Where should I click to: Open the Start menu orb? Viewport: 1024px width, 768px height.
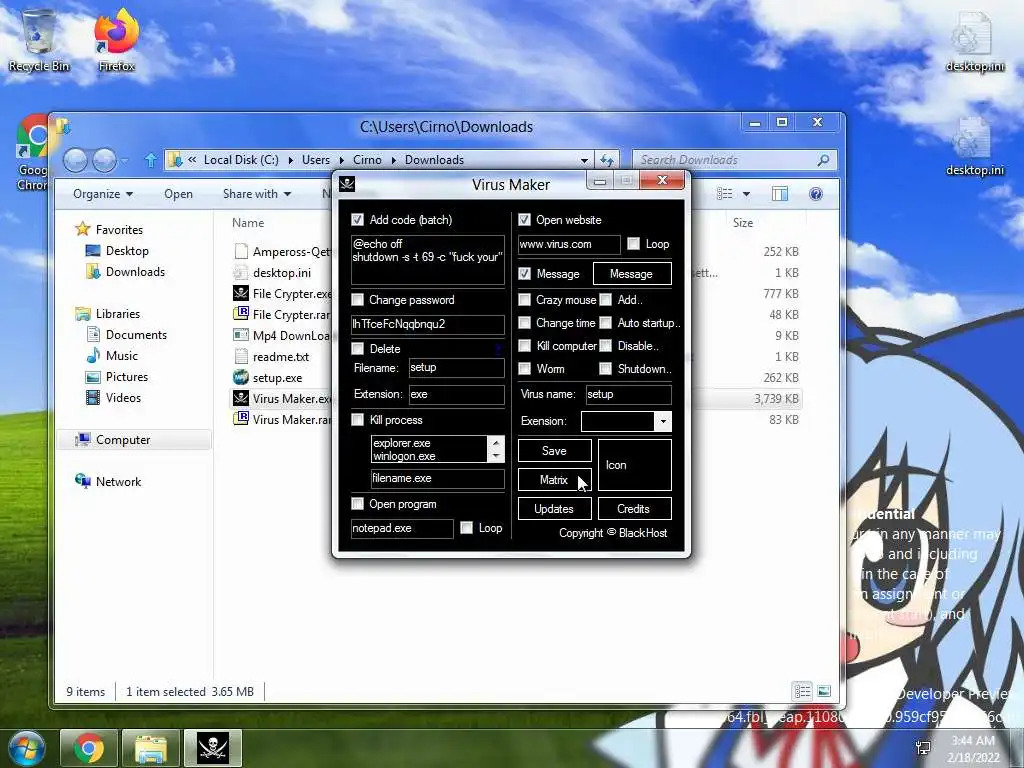(26, 748)
